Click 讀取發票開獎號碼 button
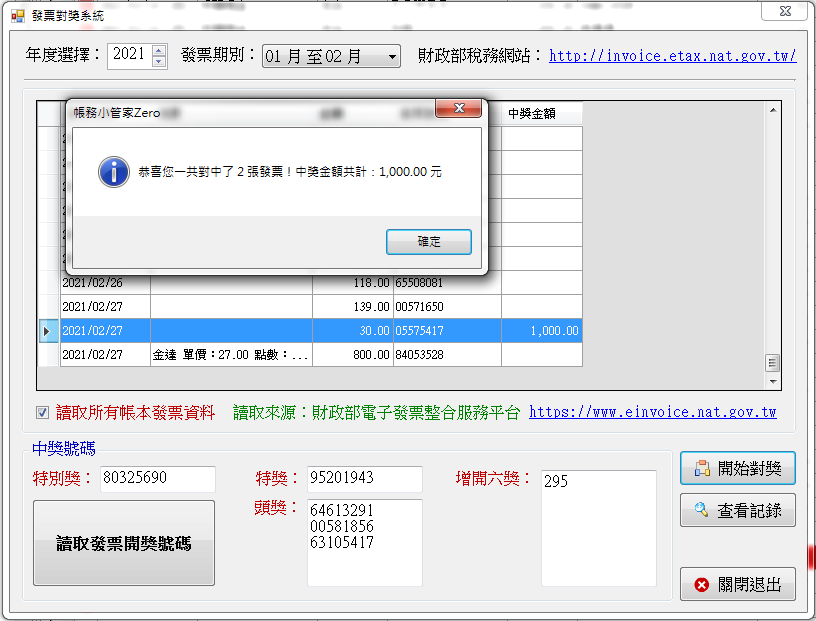This screenshot has height=621, width=816. pos(124,544)
